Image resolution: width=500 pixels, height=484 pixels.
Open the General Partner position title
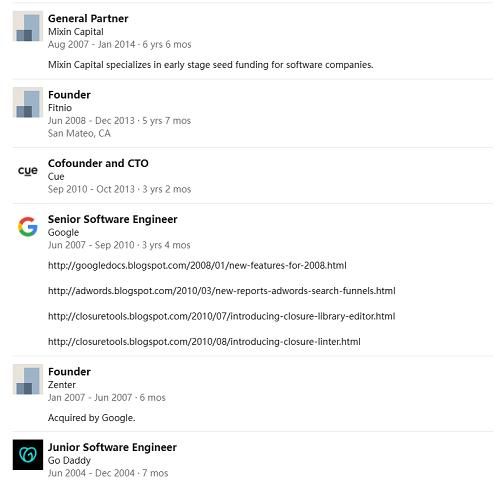tap(88, 19)
